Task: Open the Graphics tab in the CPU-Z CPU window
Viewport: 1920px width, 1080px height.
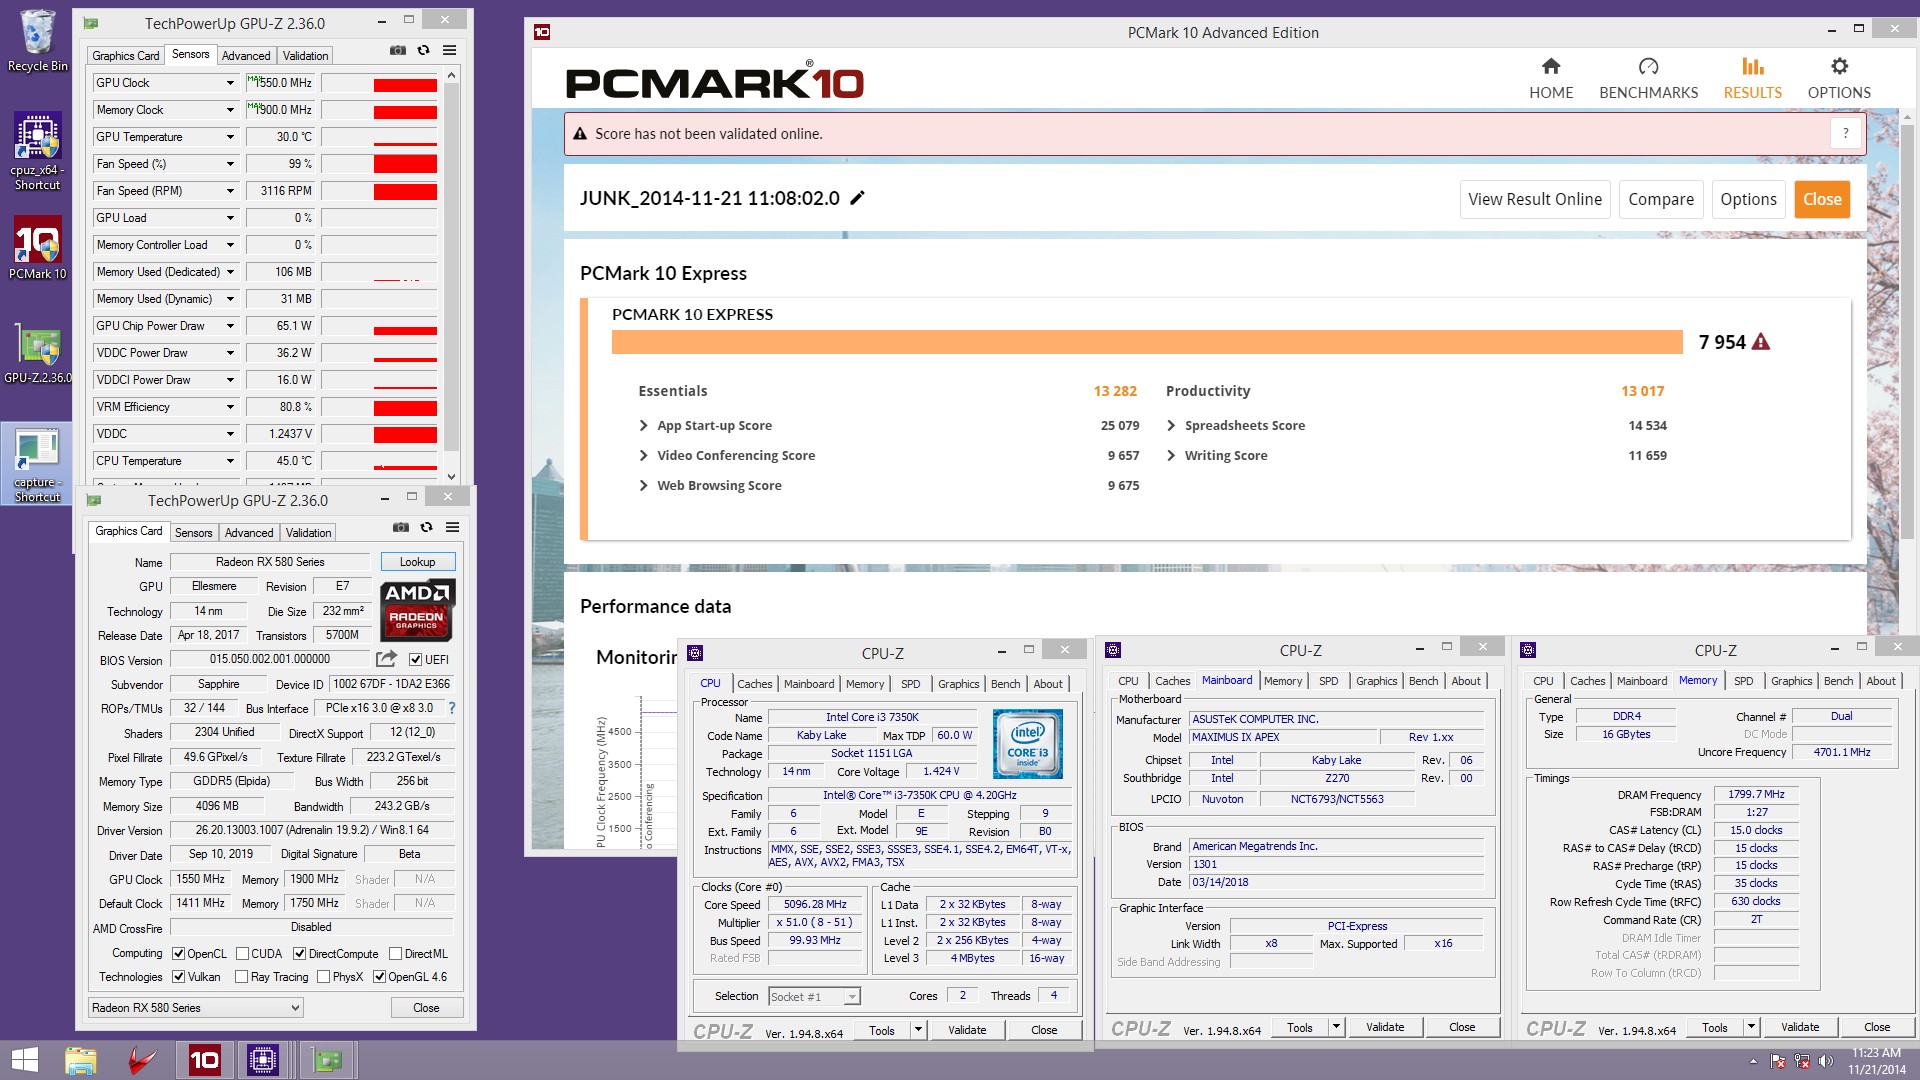Action: (958, 684)
